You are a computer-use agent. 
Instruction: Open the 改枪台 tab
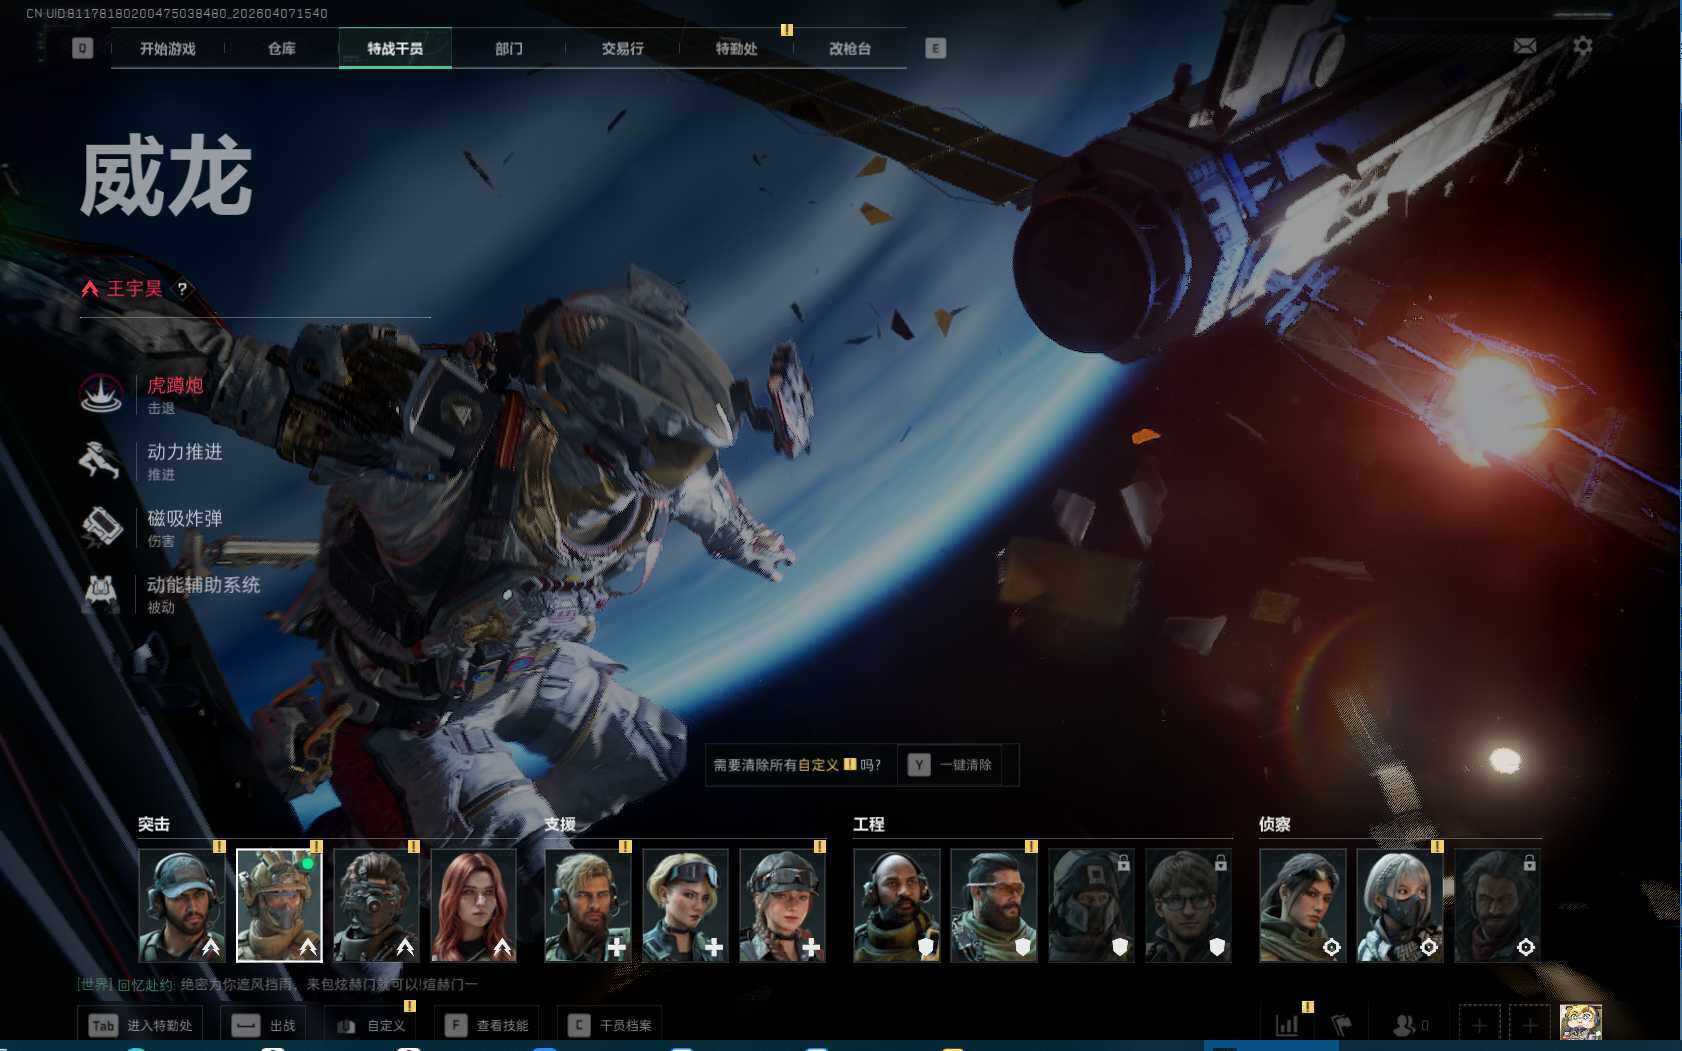pyautogui.click(x=849, y=48)
